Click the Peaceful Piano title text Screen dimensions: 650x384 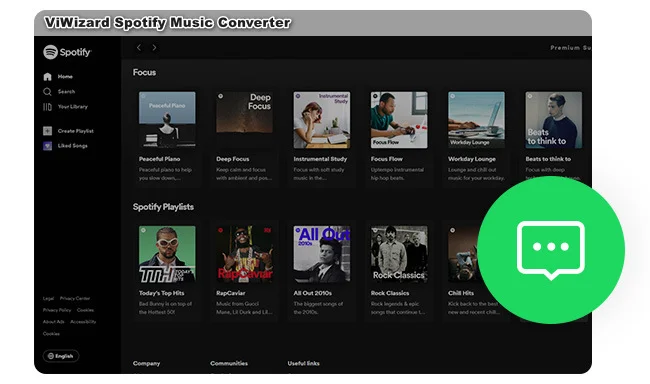160,159
